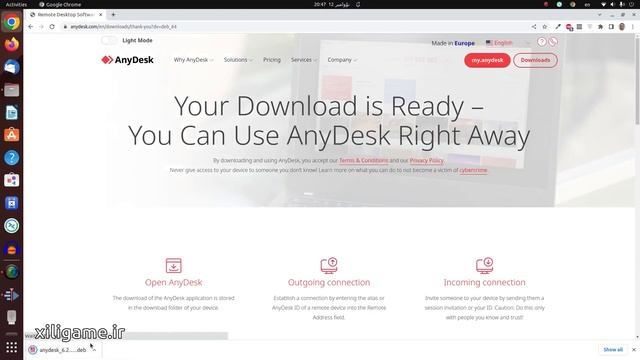Open download item options arrow

point(94,350)
